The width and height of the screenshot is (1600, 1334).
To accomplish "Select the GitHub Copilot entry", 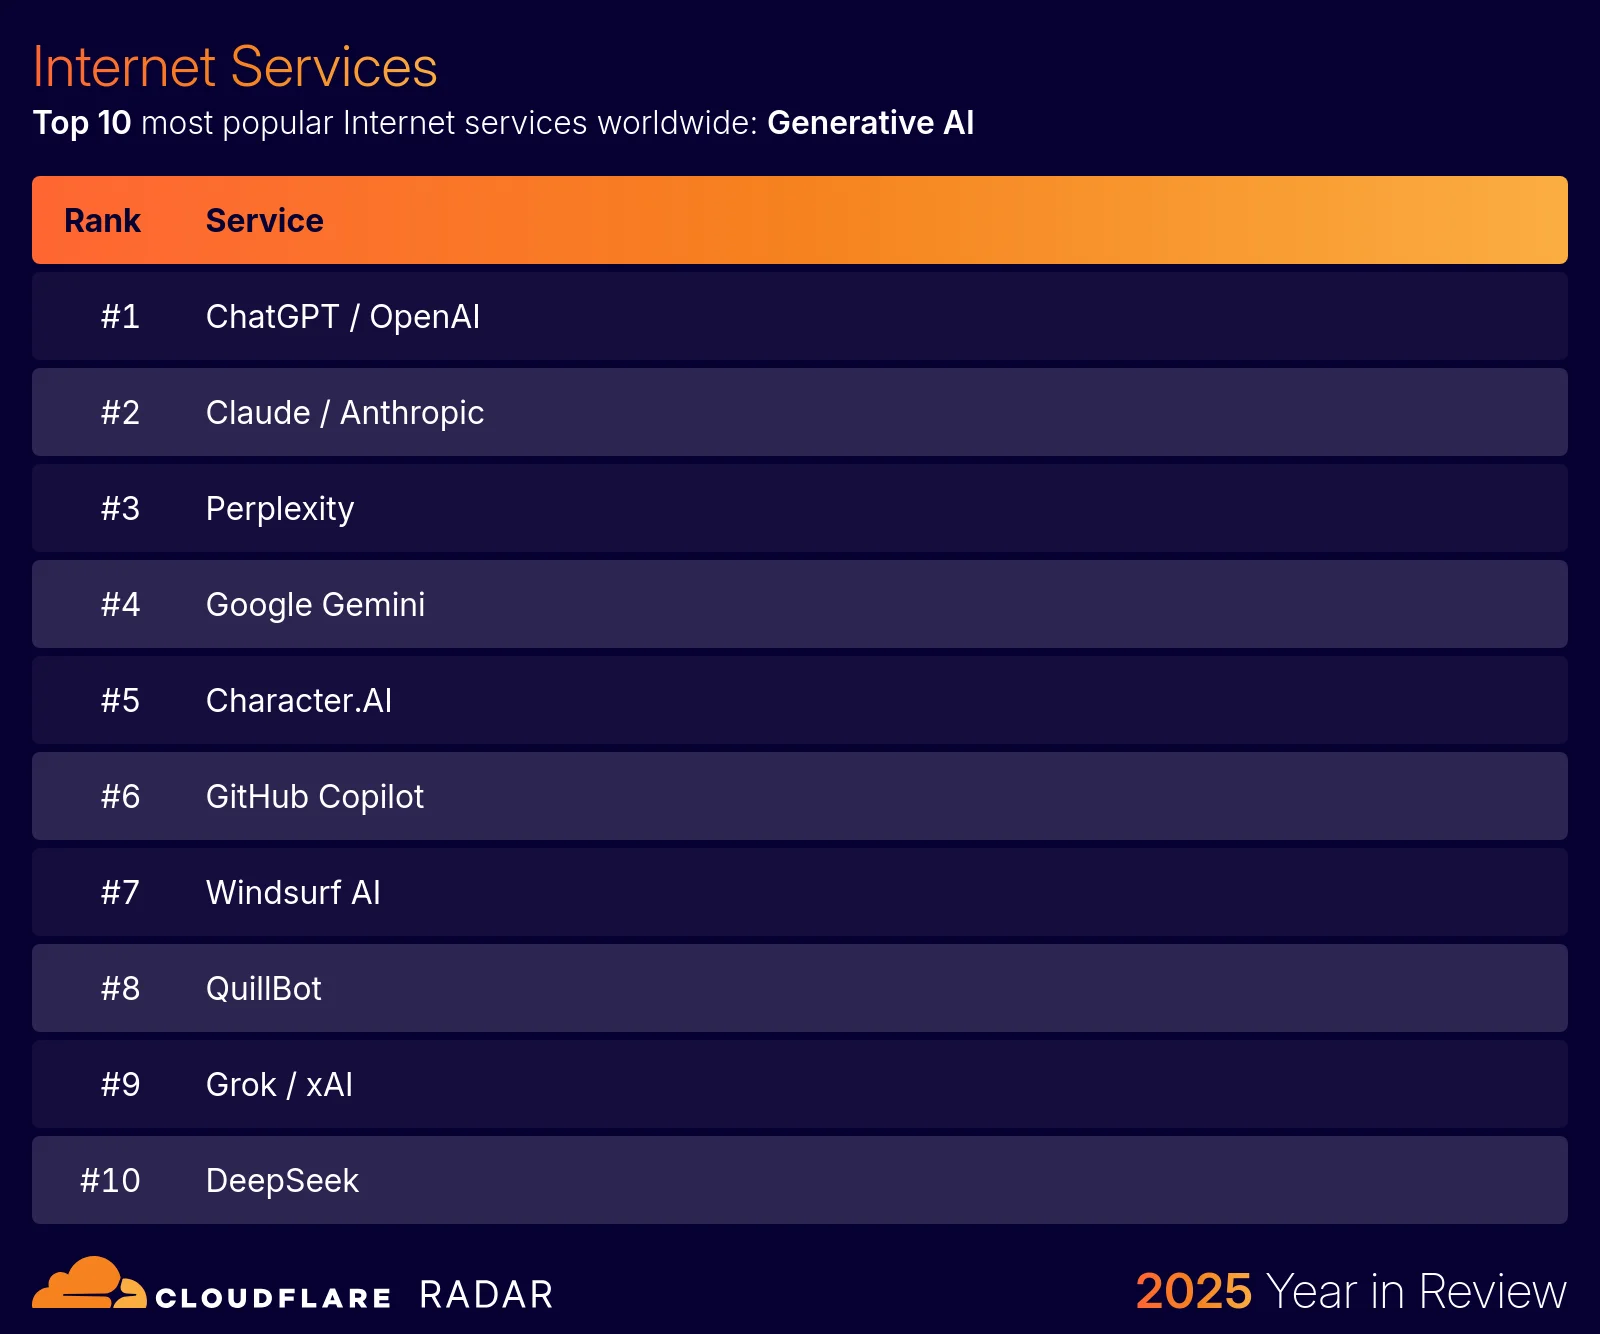I will click(315, 796).
